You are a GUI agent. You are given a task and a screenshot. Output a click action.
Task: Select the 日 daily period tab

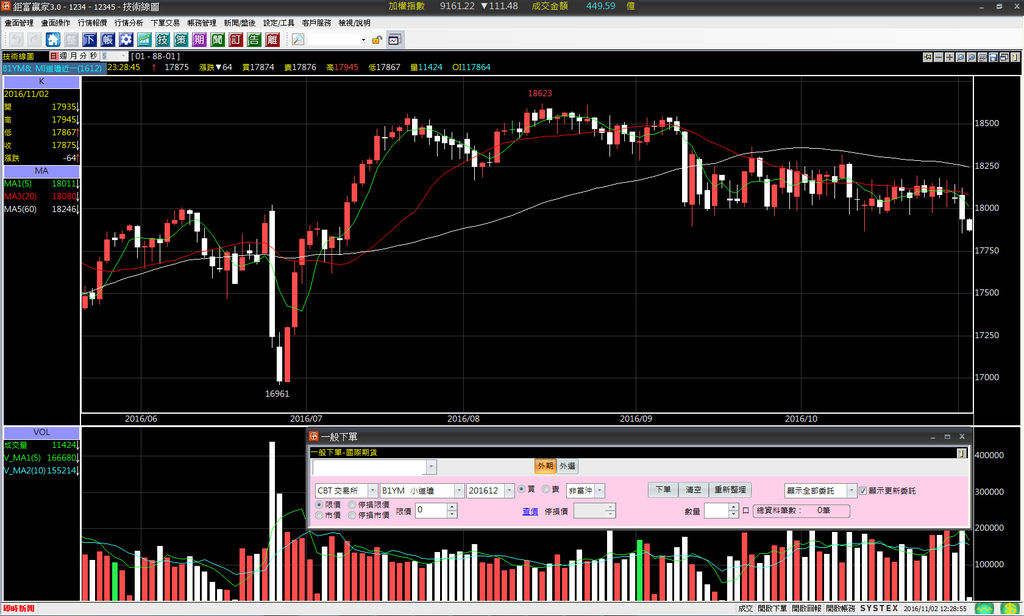pyautogui.click(x=54, y=57)
